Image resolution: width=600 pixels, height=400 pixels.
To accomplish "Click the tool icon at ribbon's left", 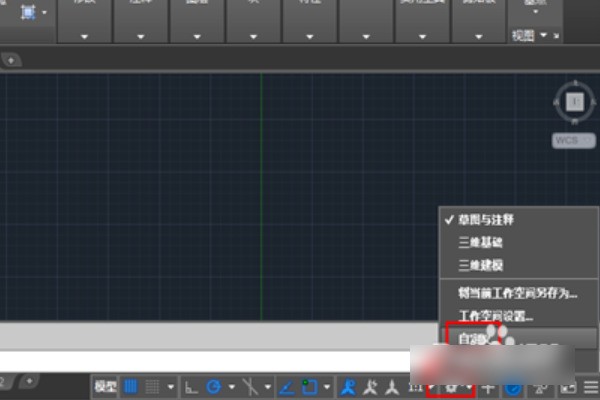I will [28, 13].
